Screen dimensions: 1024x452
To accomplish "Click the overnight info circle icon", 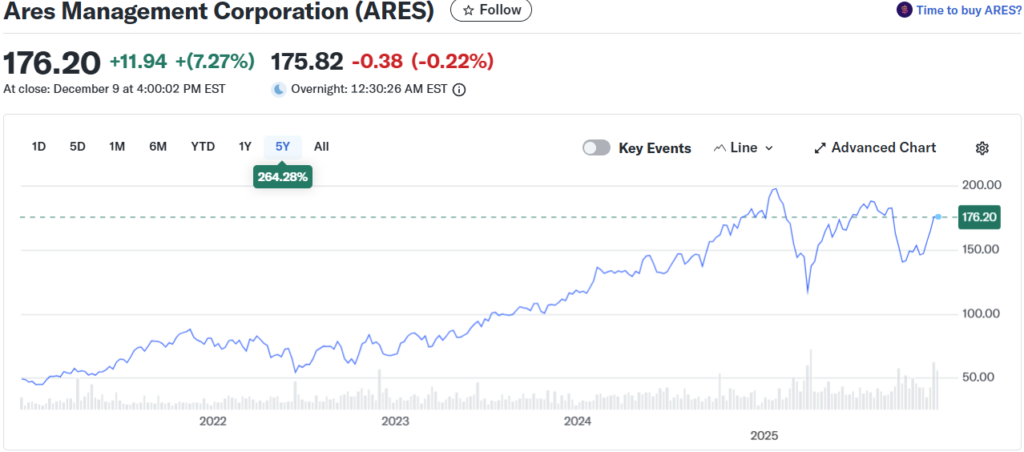I will [x=459, y=89].
